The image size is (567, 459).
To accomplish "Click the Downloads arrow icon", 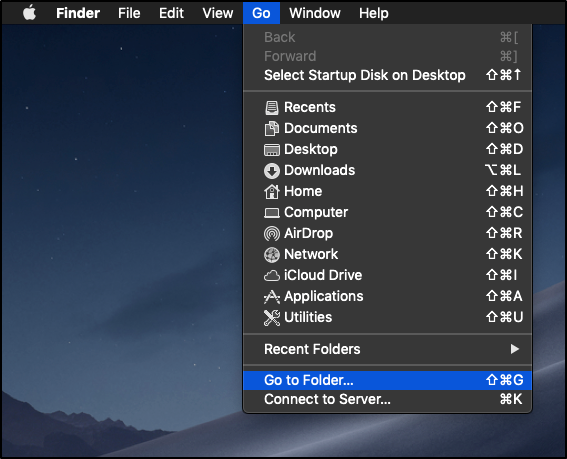I will coord(272,171).
